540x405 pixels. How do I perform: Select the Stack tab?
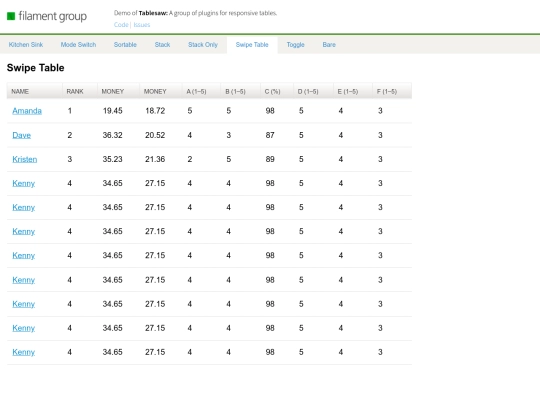point(162,45)
